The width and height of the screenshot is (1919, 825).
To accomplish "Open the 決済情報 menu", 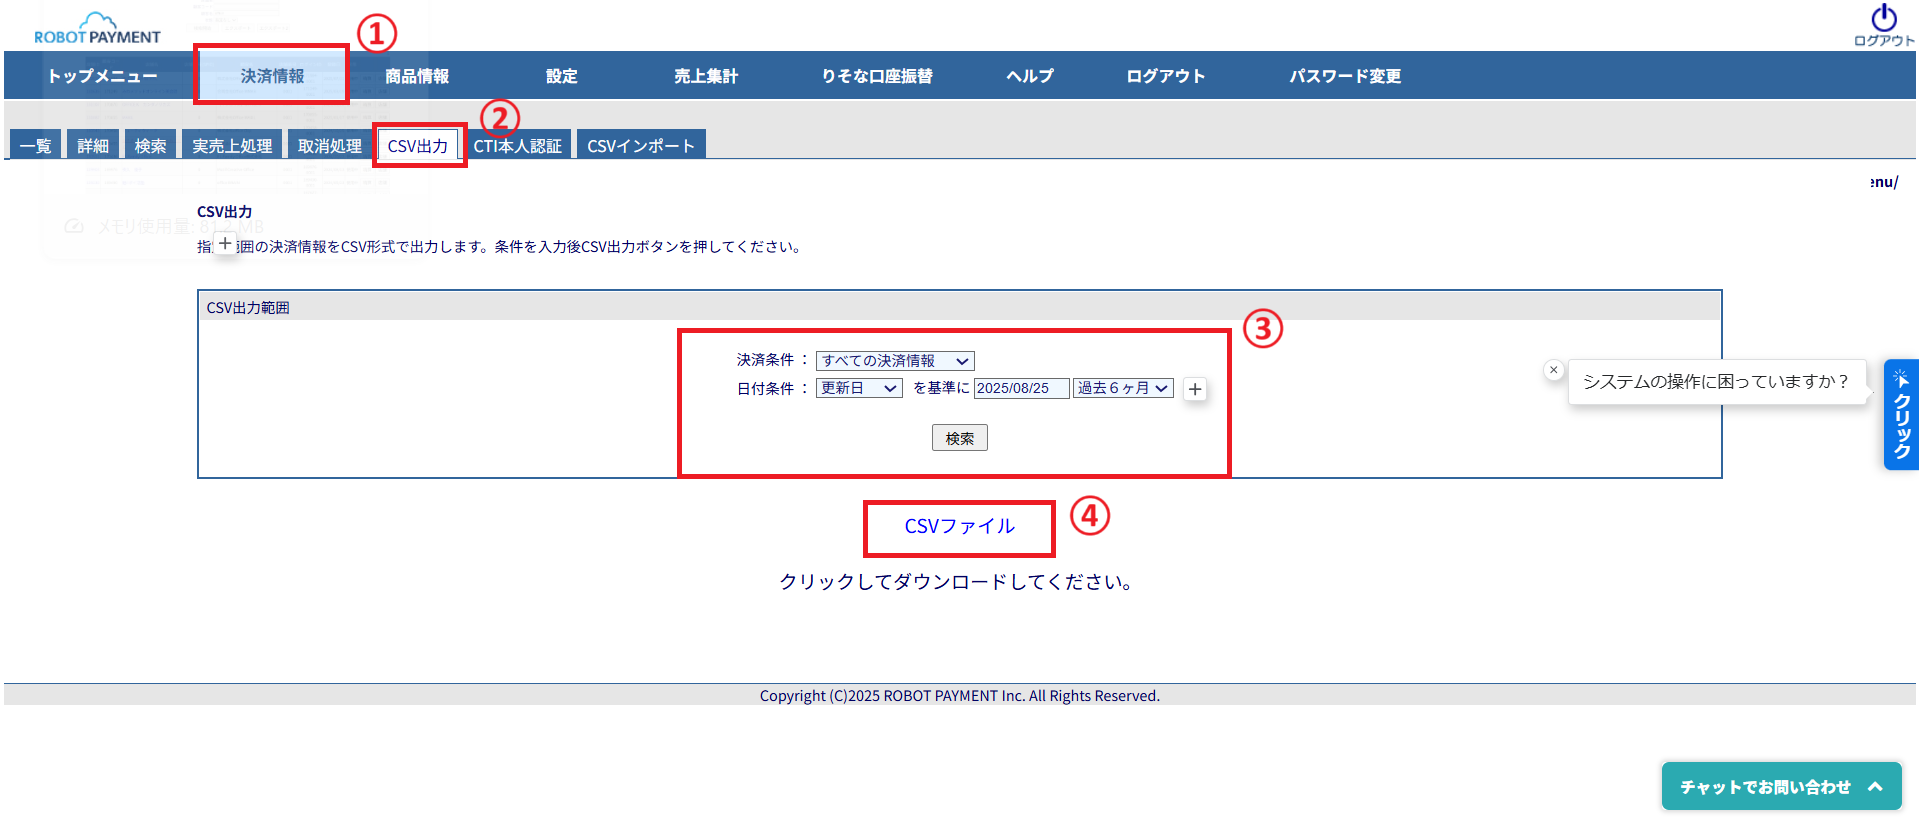I will tap(272, 76).
